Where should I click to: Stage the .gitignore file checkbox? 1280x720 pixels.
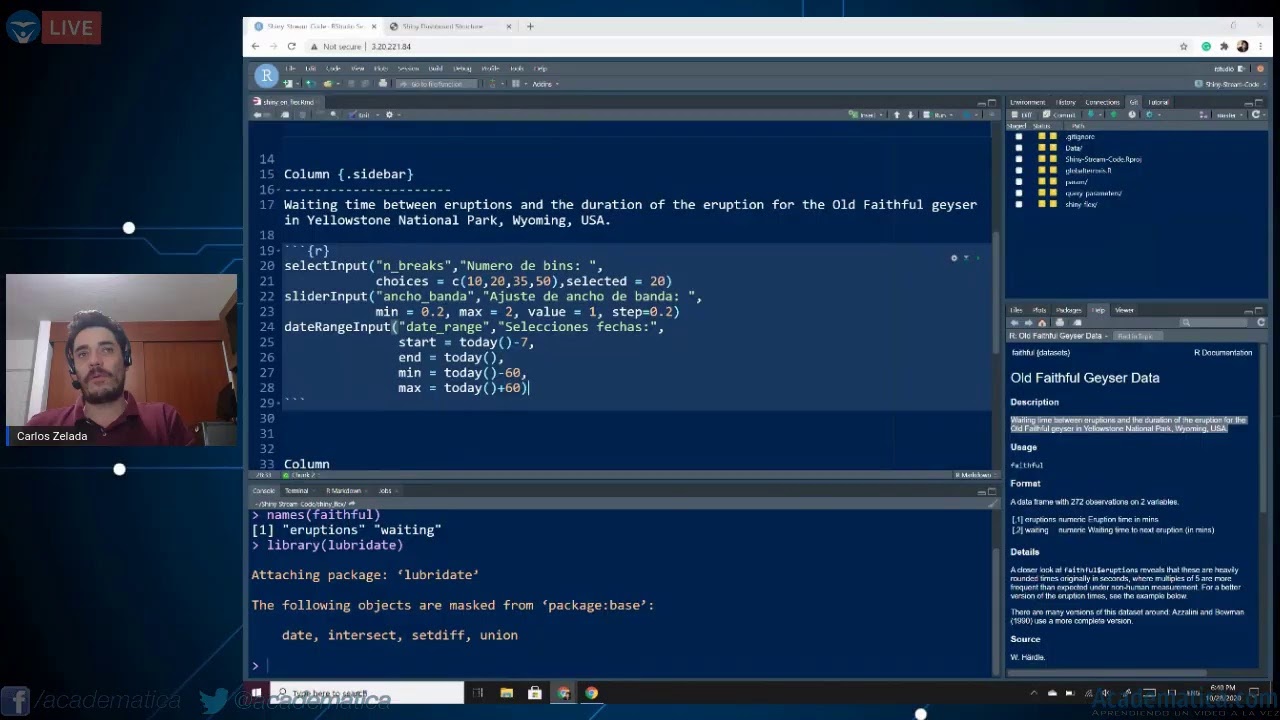click(x=1019, y=137)
